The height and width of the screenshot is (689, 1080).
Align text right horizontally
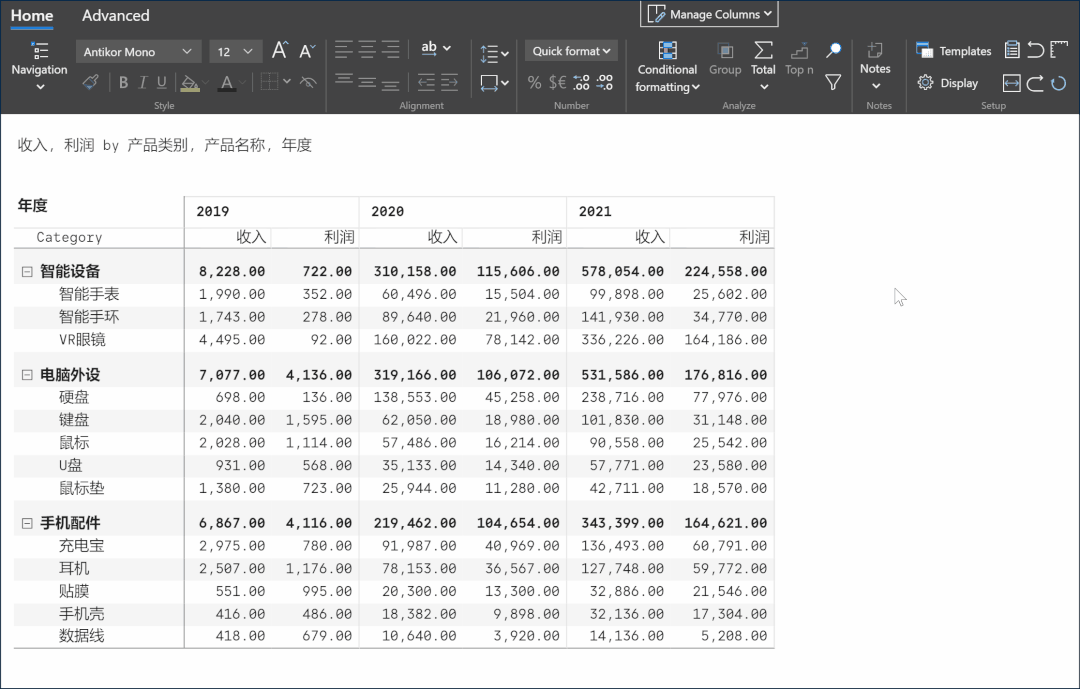[x=391, y=49]
